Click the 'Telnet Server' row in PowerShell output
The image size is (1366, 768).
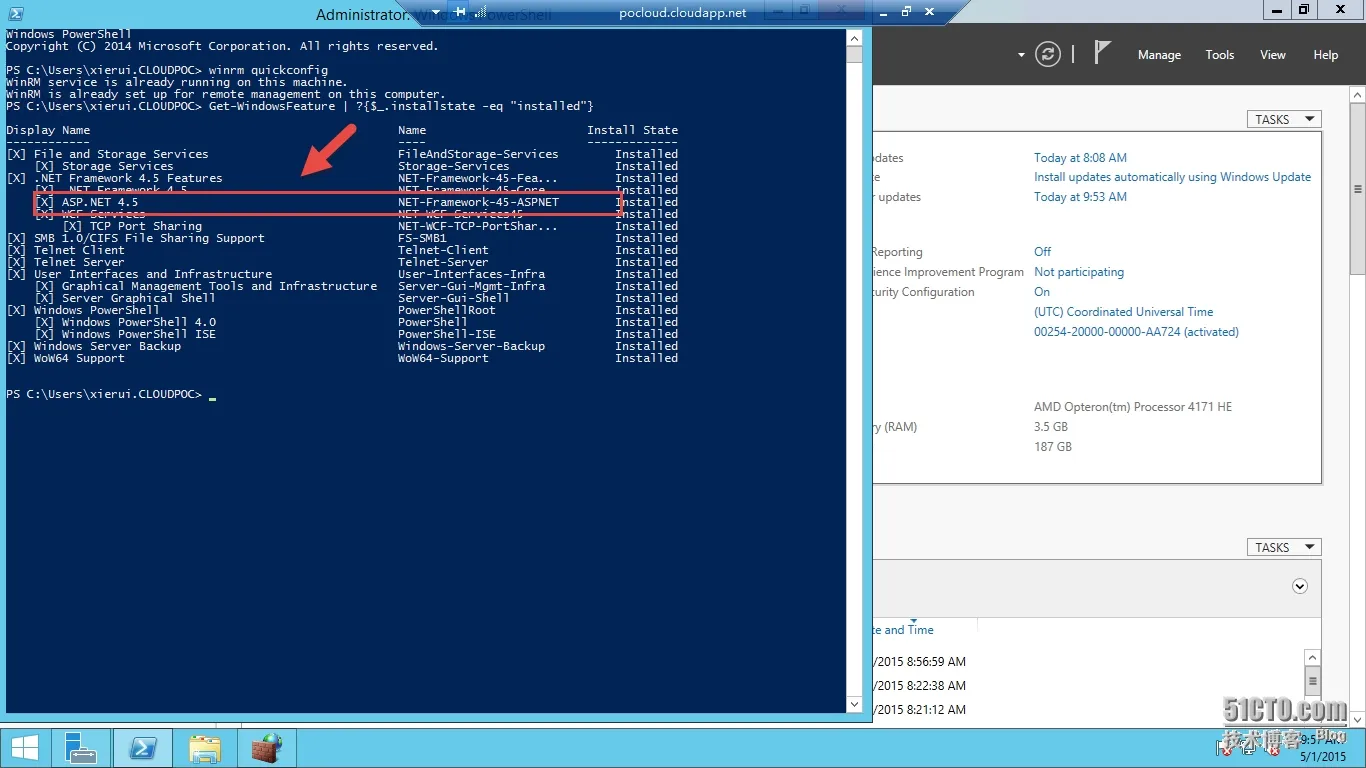pos(342,262)
